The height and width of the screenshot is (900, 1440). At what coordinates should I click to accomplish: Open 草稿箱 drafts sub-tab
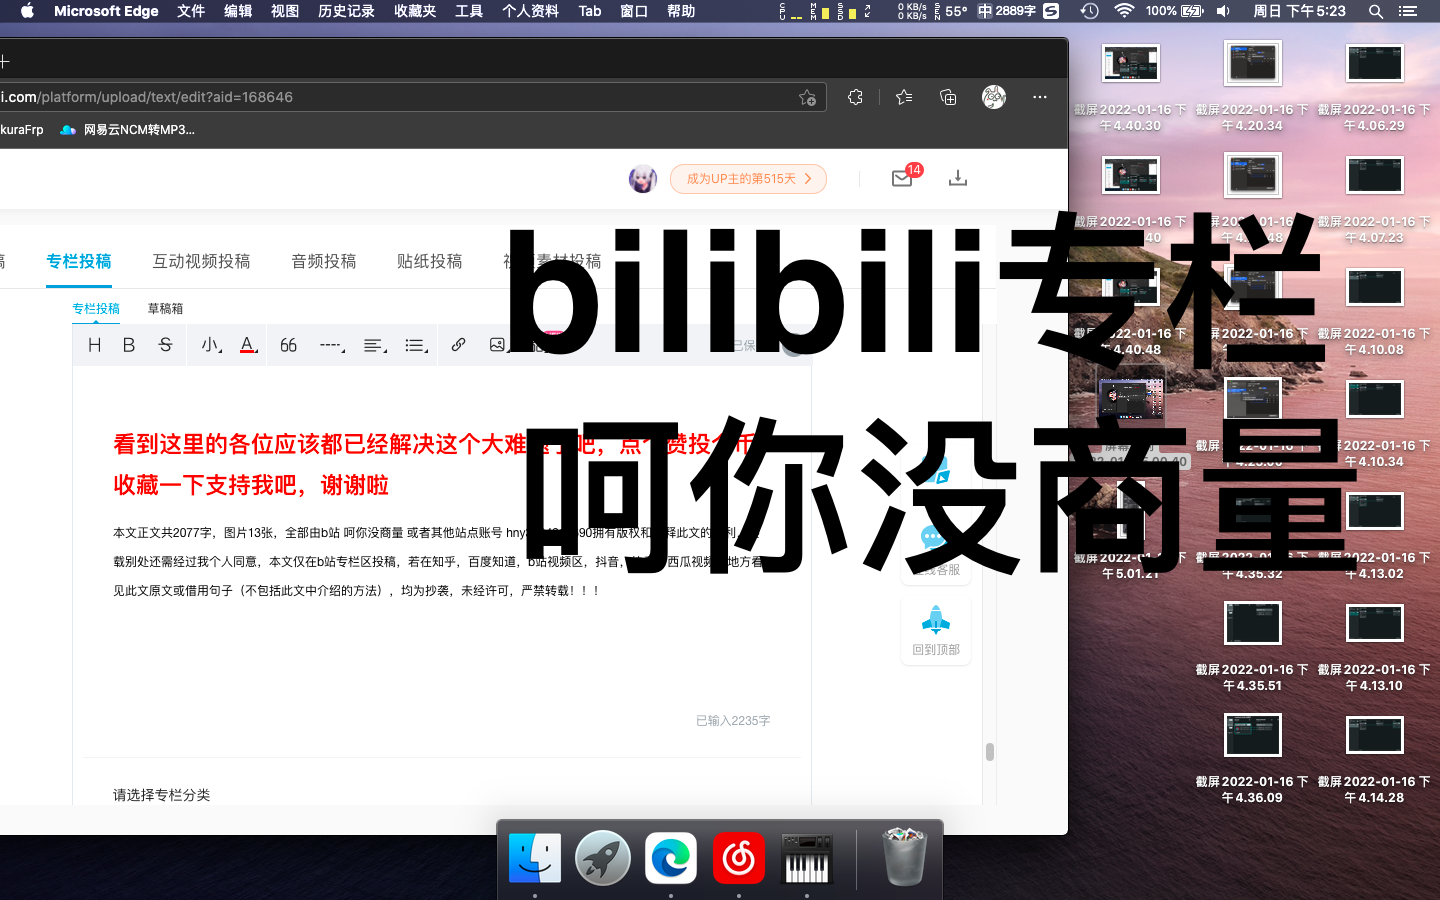click(165, 308)
